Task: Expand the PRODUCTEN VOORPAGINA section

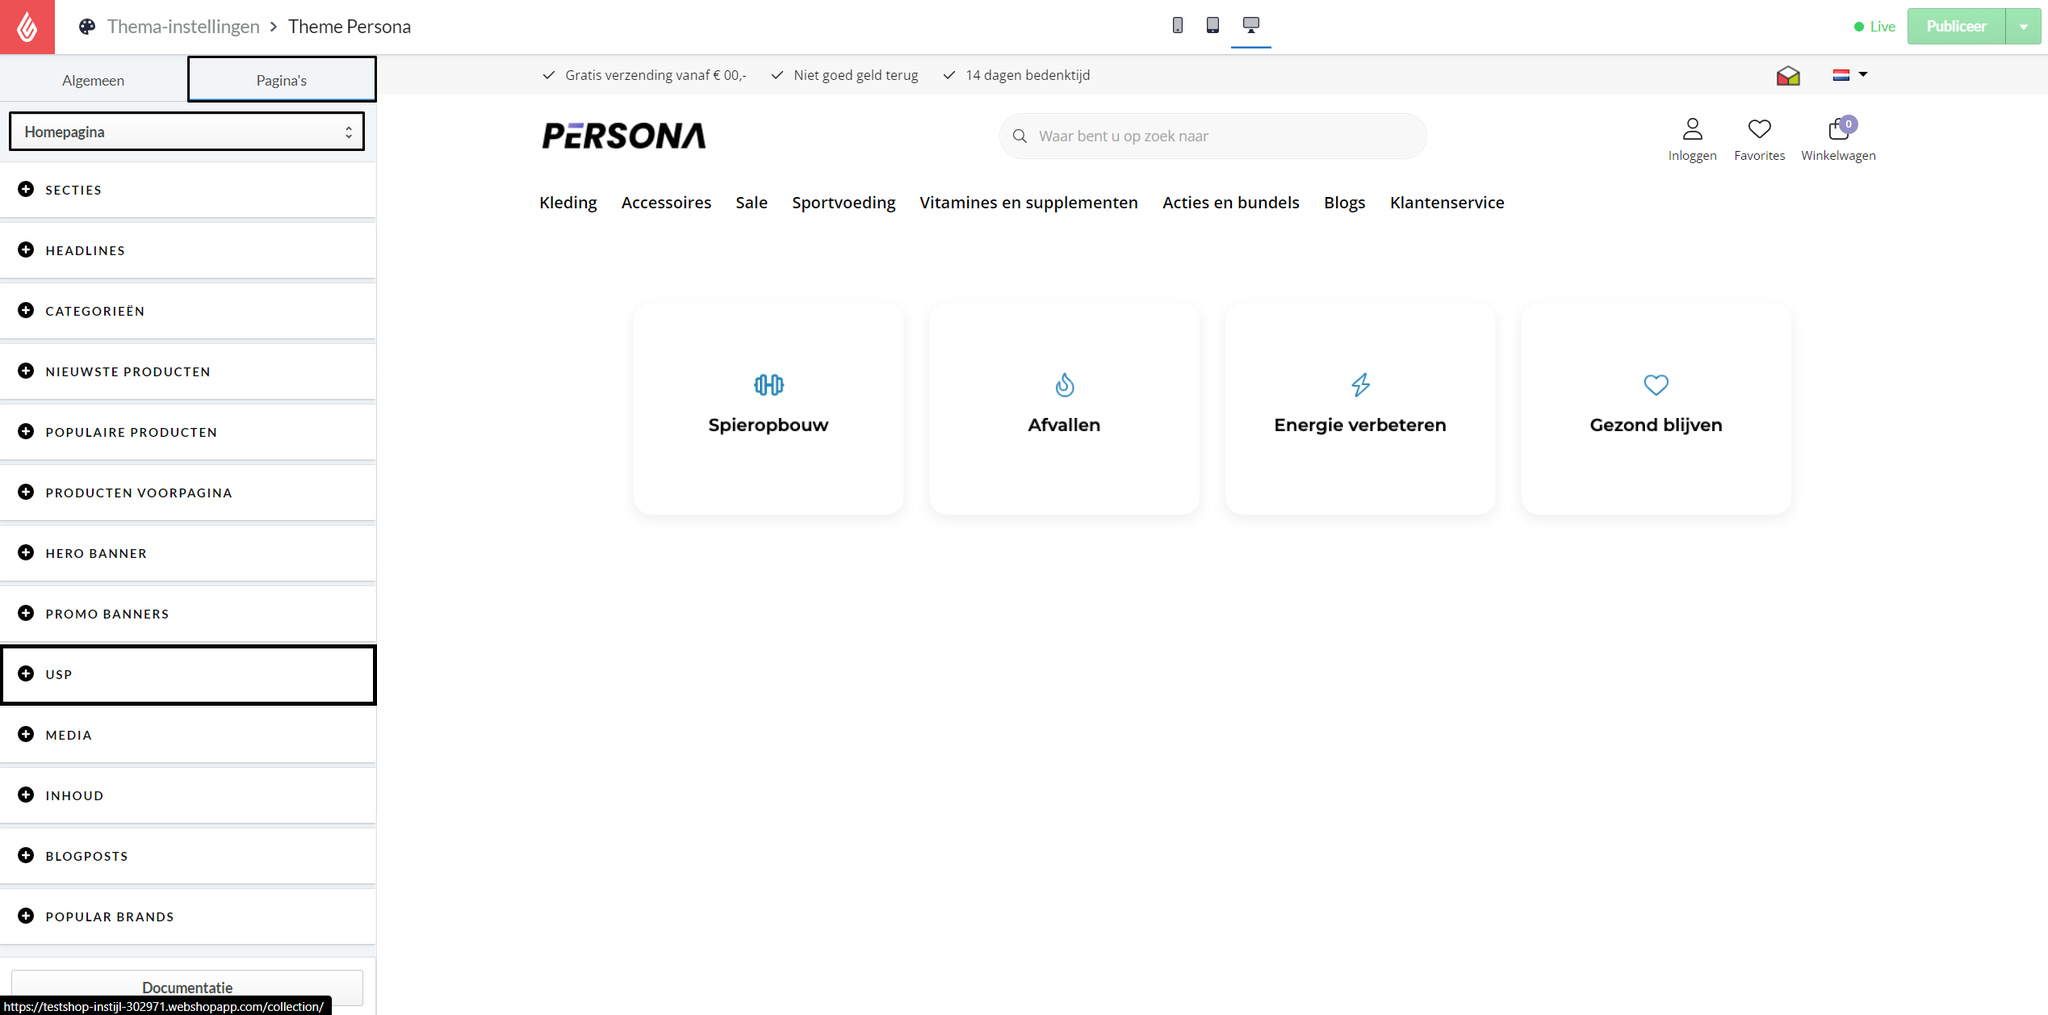Action: tap(188, 492)
